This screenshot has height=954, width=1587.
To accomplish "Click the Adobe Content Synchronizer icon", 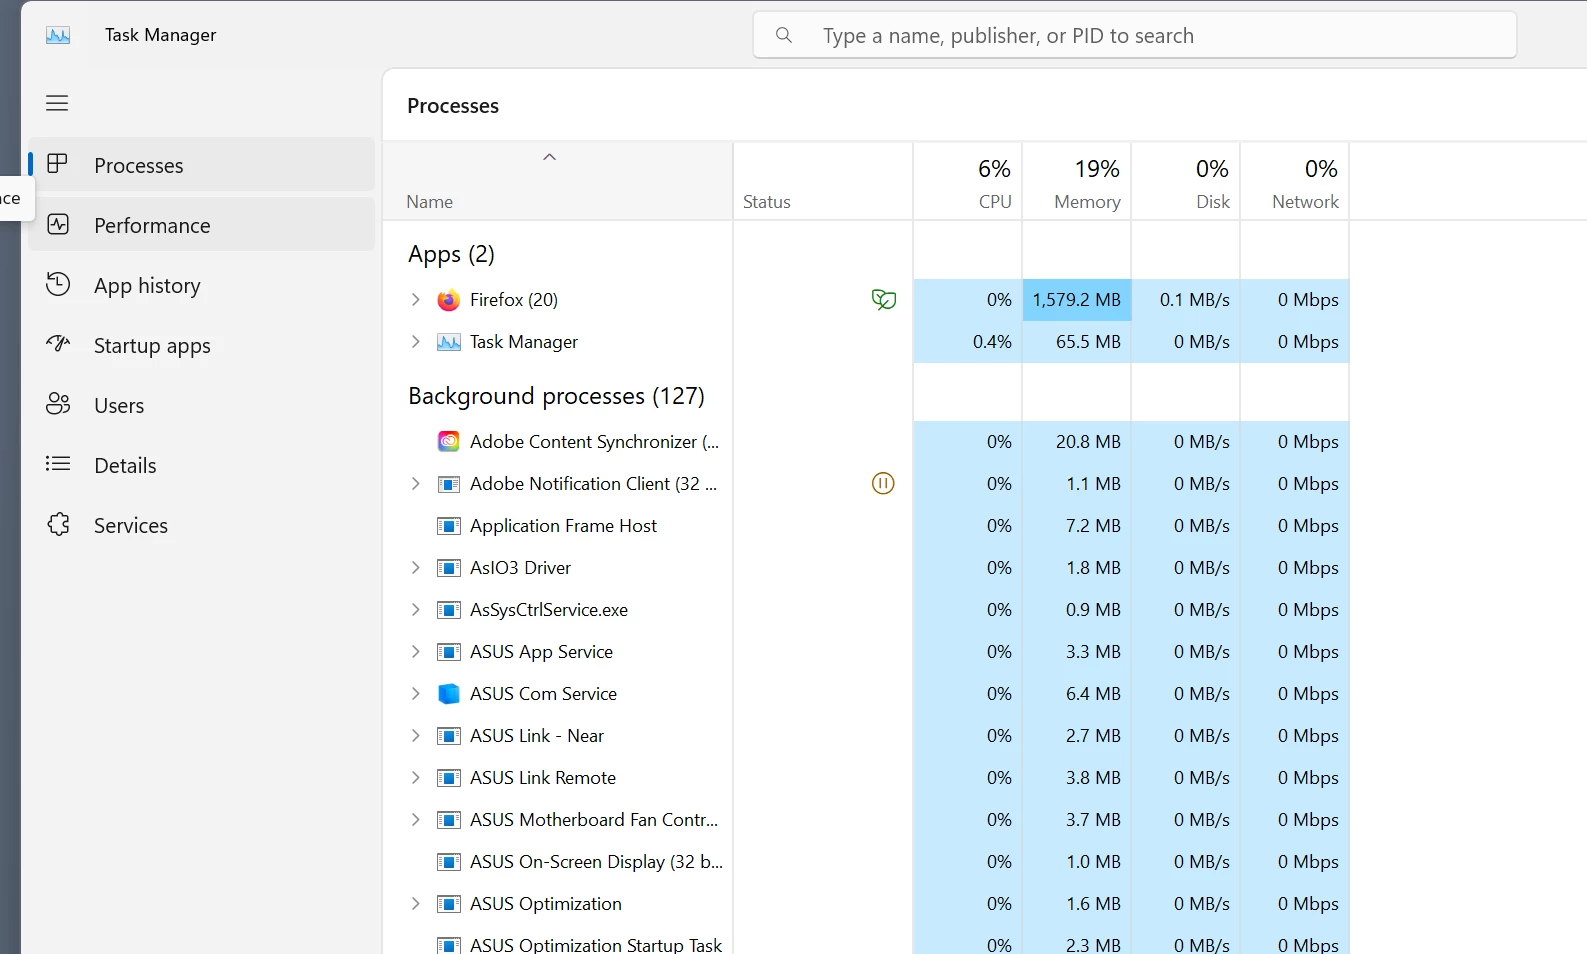I will [x=449, y=442].
